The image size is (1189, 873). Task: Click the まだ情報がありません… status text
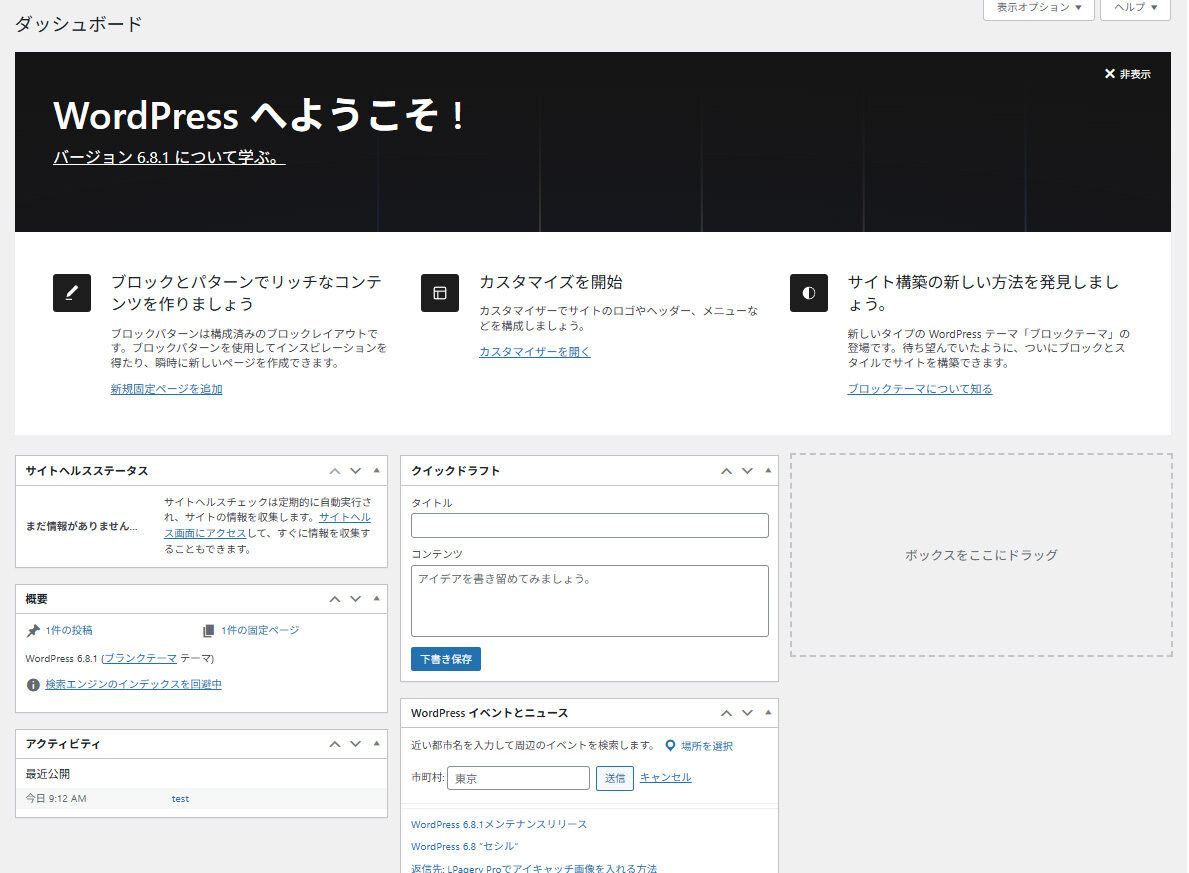click(82, 526)
